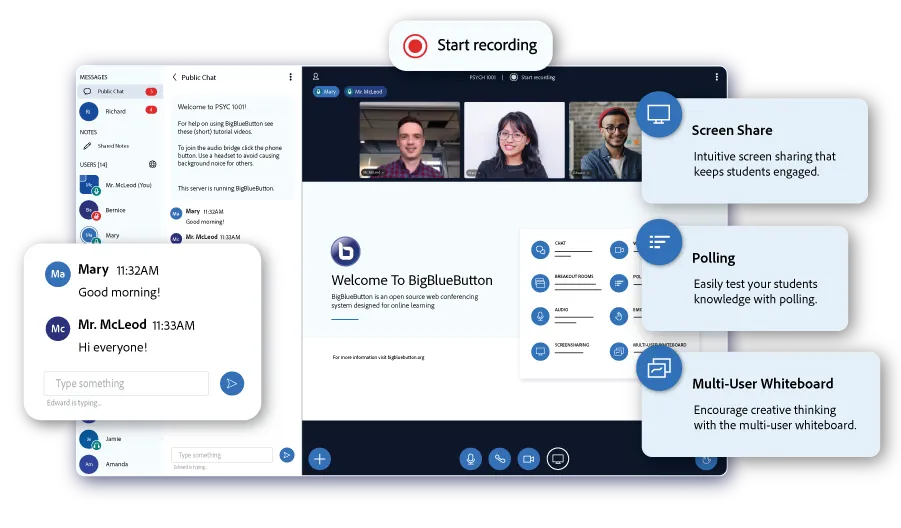The image size is (901, 528).
Task: Click the Screen Share card heading
Action: pyautogui.click(x=731, y=130)
